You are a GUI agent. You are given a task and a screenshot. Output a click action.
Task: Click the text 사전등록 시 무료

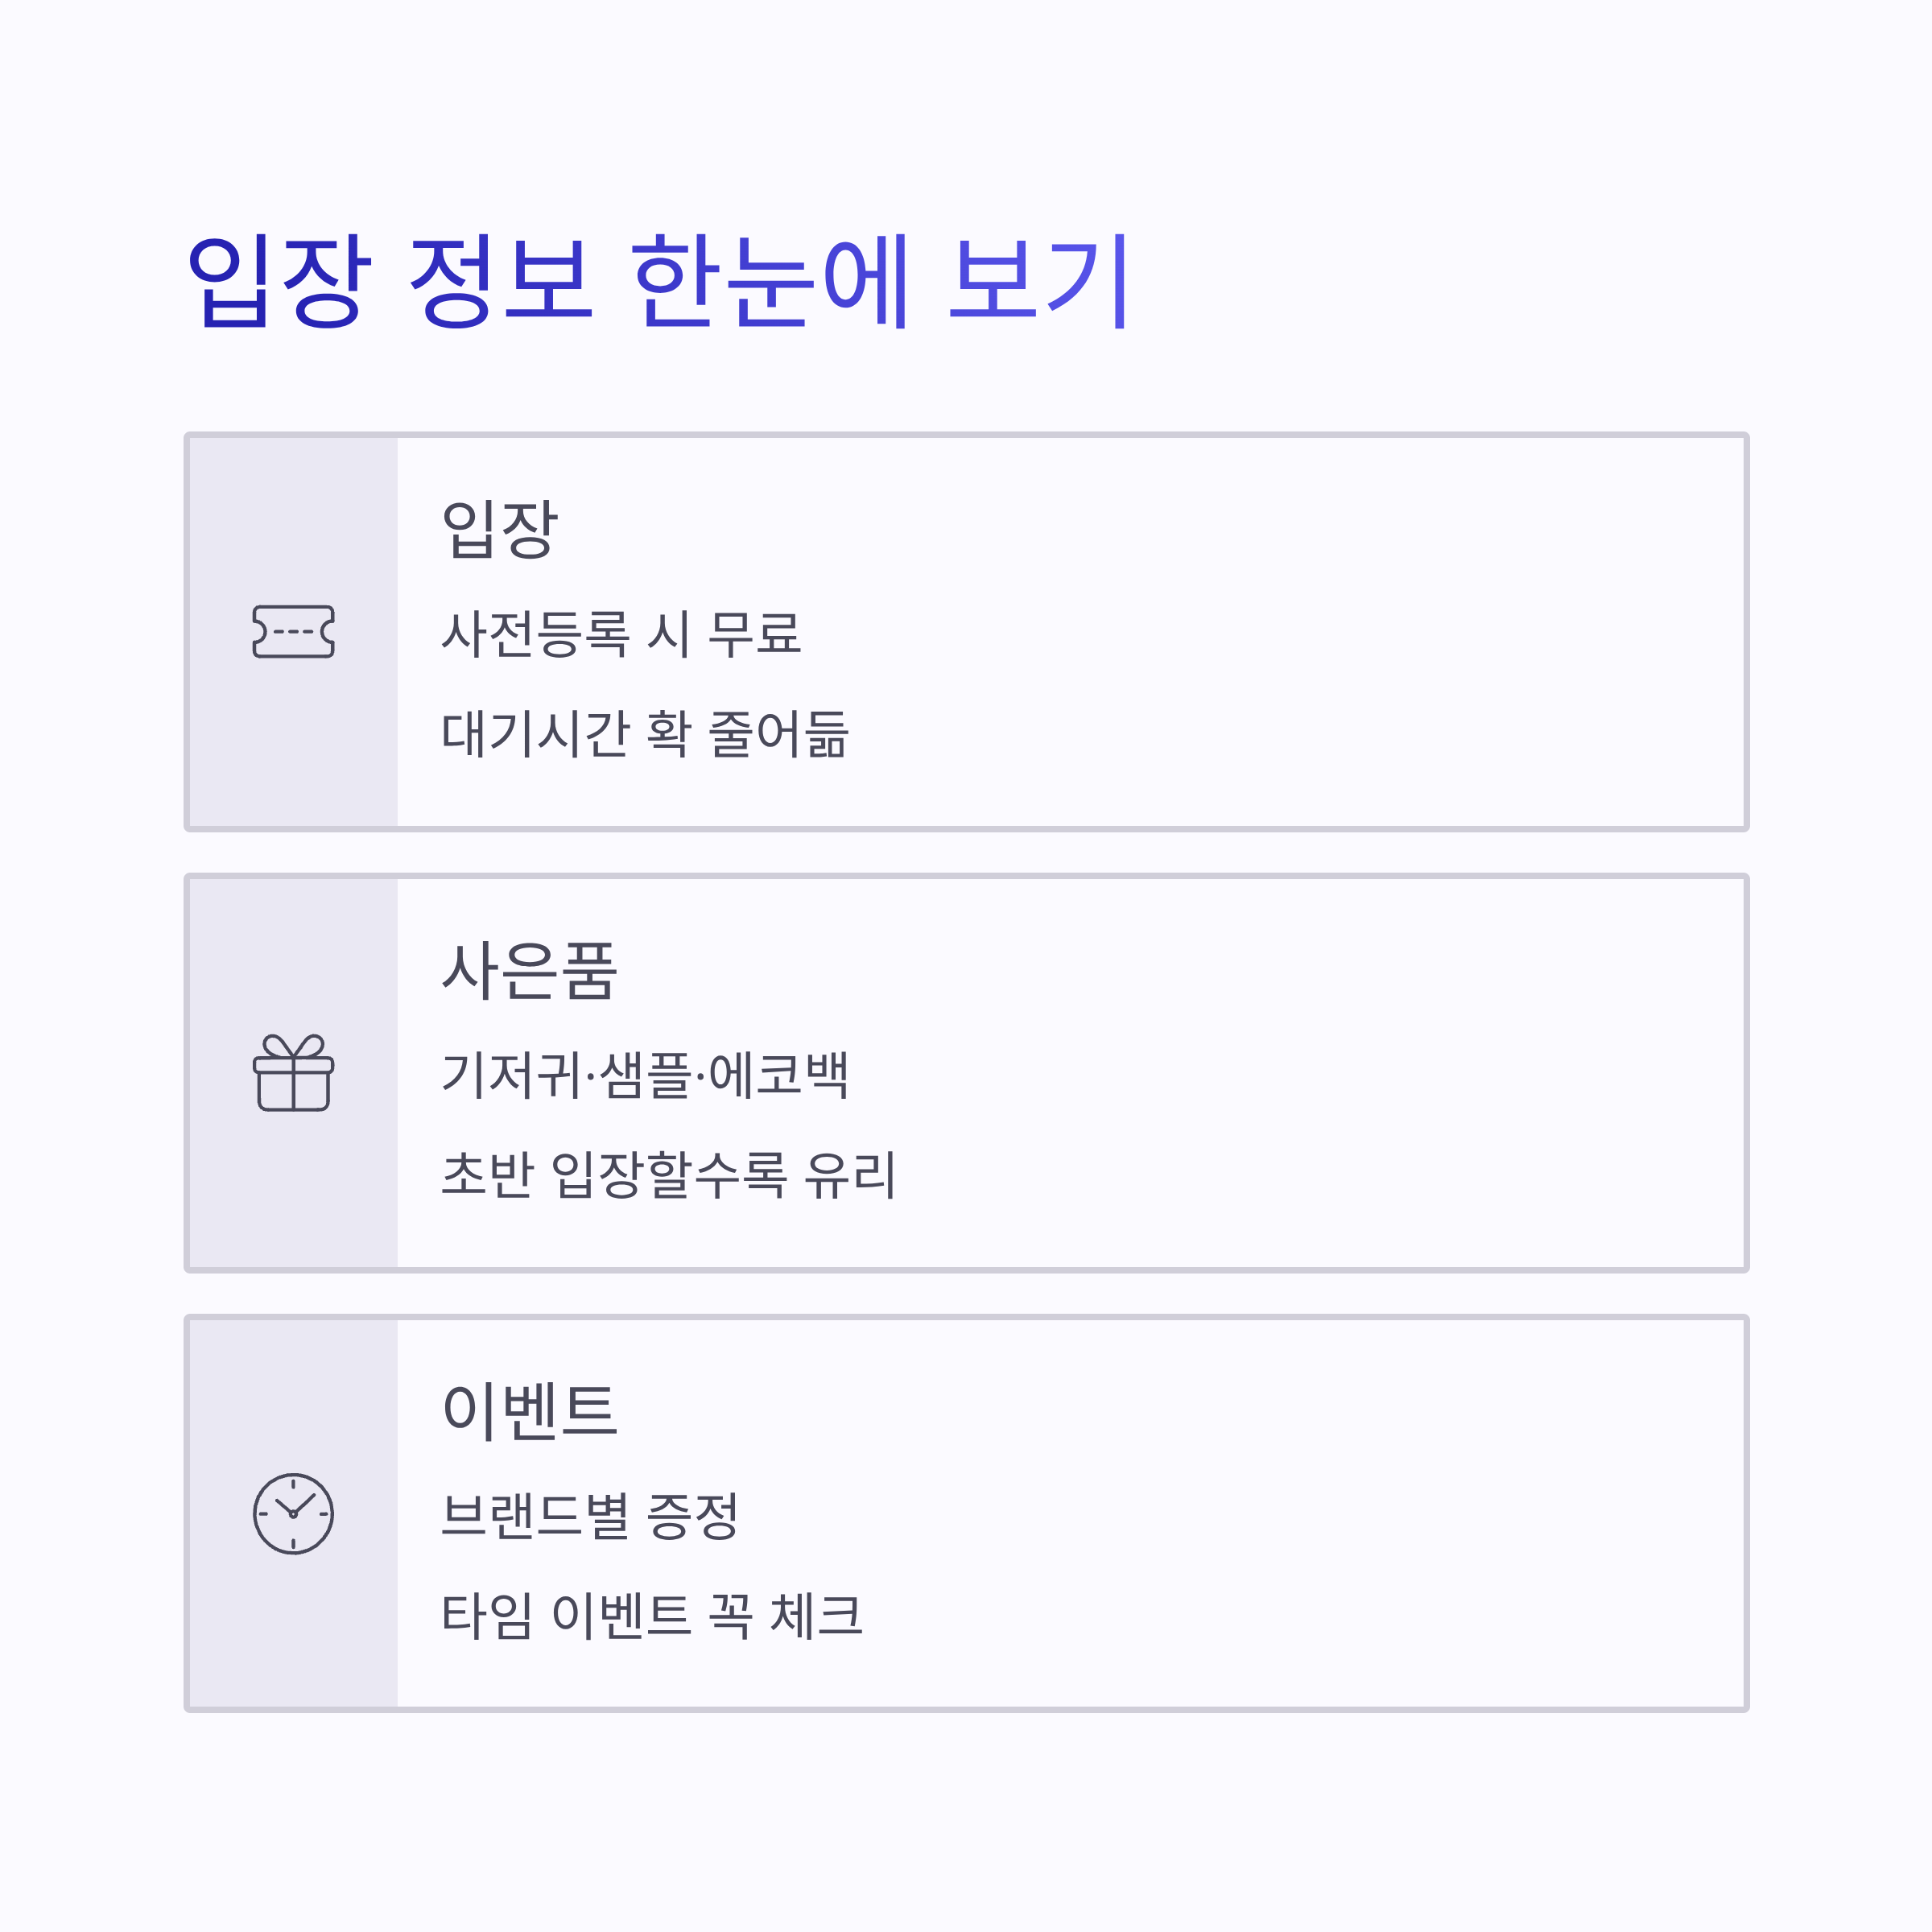pyautogui.click(x=621, y=633)
